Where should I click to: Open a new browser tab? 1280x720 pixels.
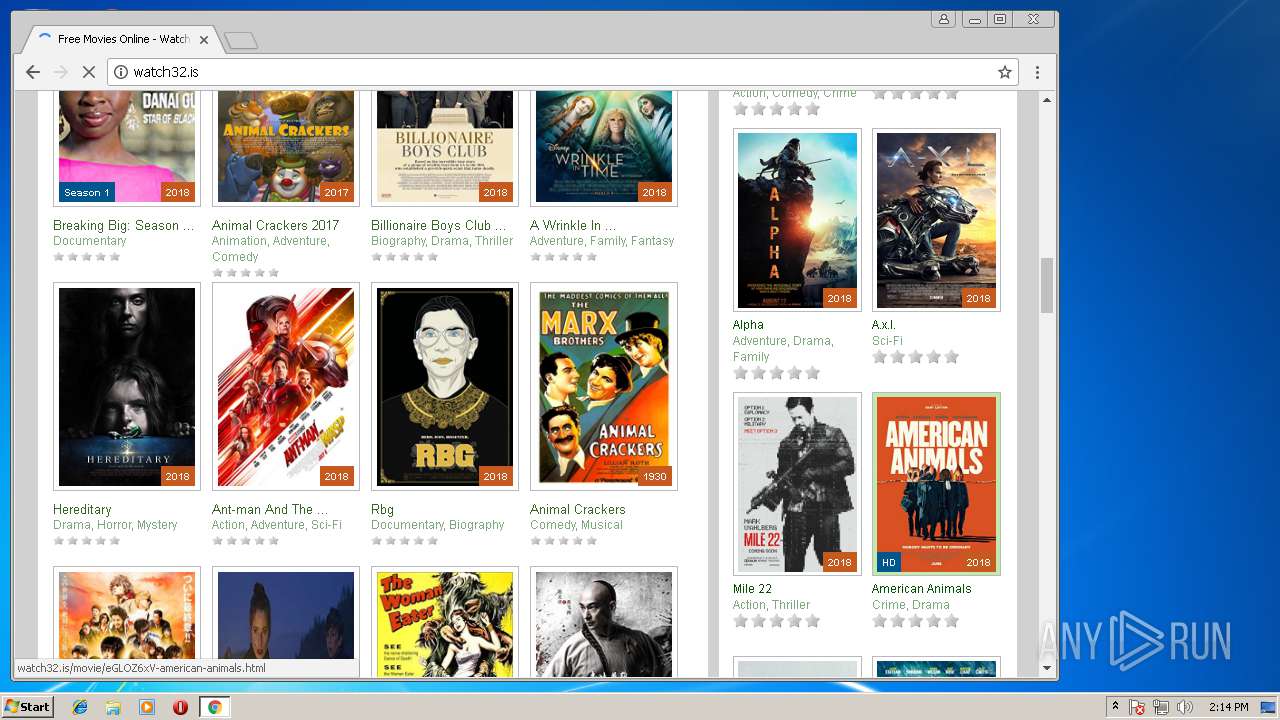point(241,40)
